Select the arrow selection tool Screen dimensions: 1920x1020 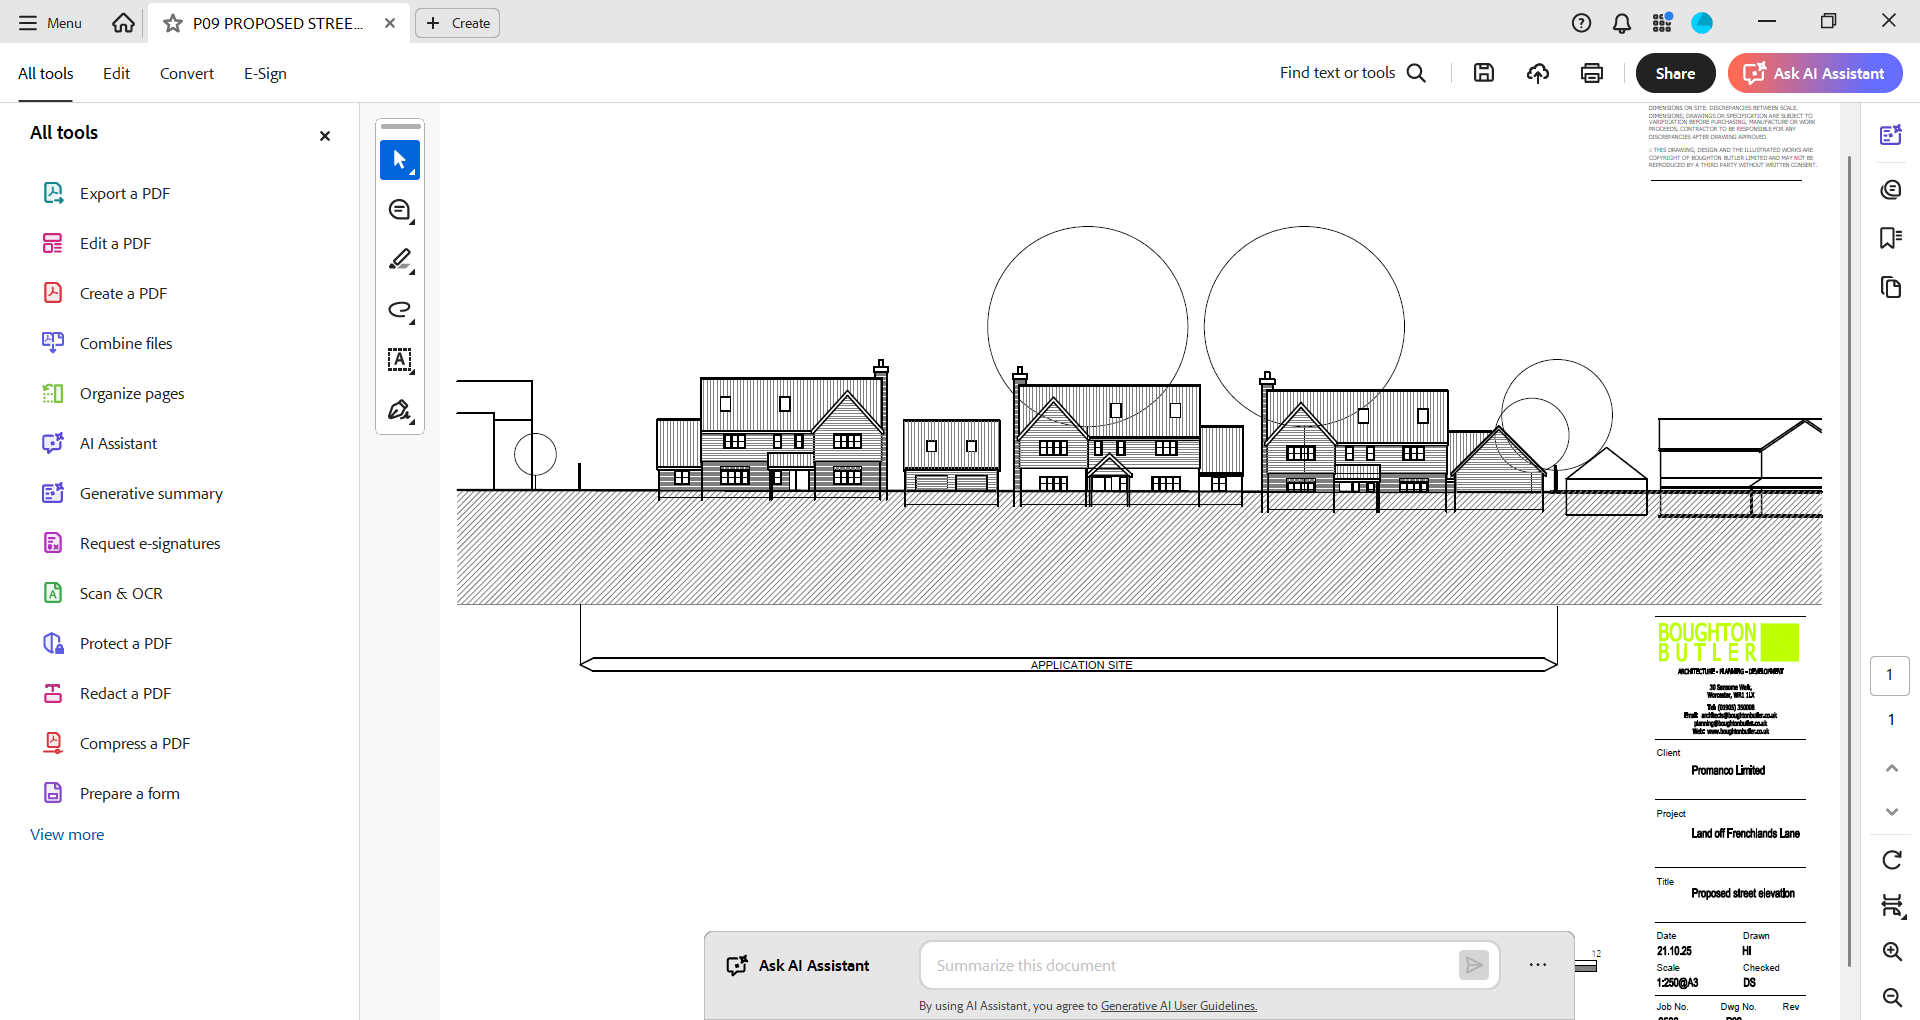(400, 160)
